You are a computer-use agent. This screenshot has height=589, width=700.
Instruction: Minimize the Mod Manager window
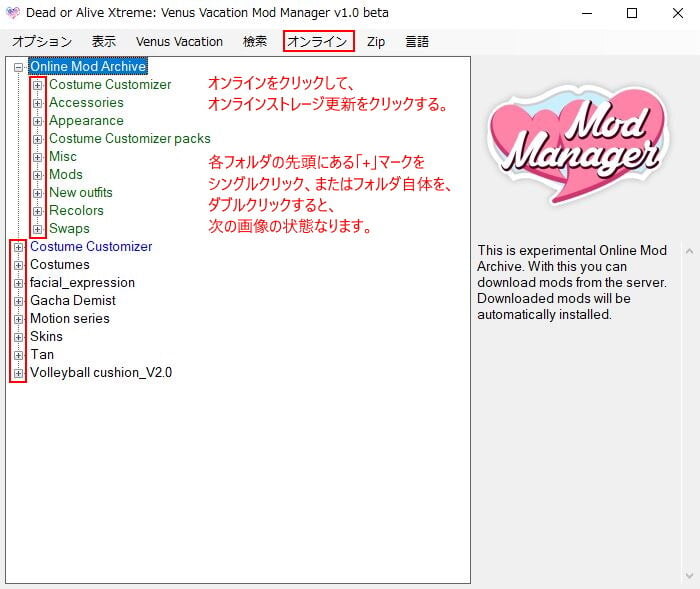tap(587, 13)
